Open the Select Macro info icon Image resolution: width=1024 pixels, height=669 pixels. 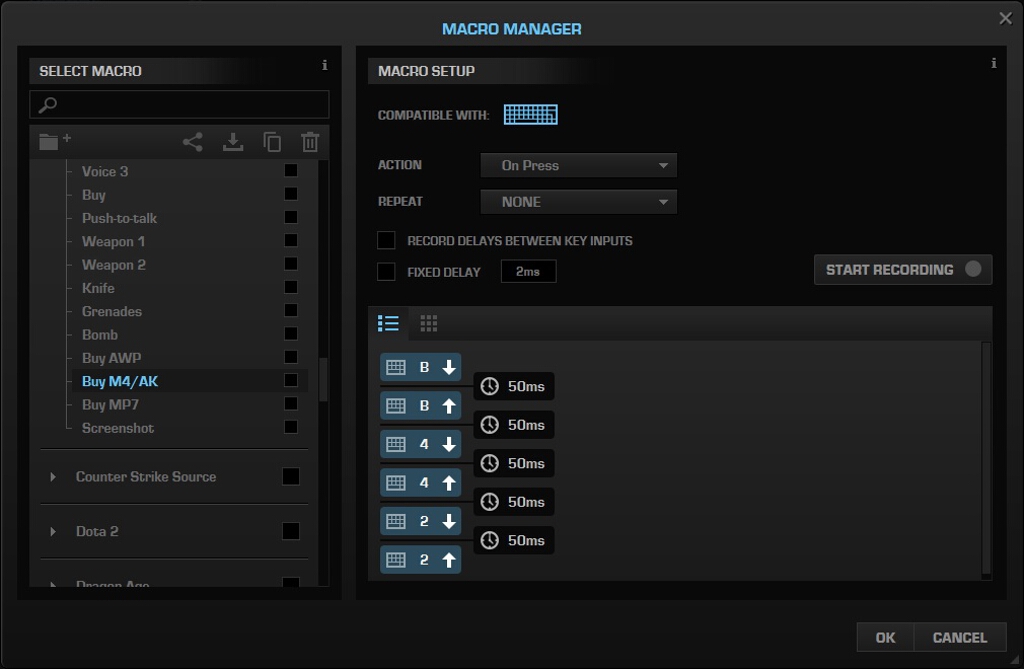tap(324, 66)
